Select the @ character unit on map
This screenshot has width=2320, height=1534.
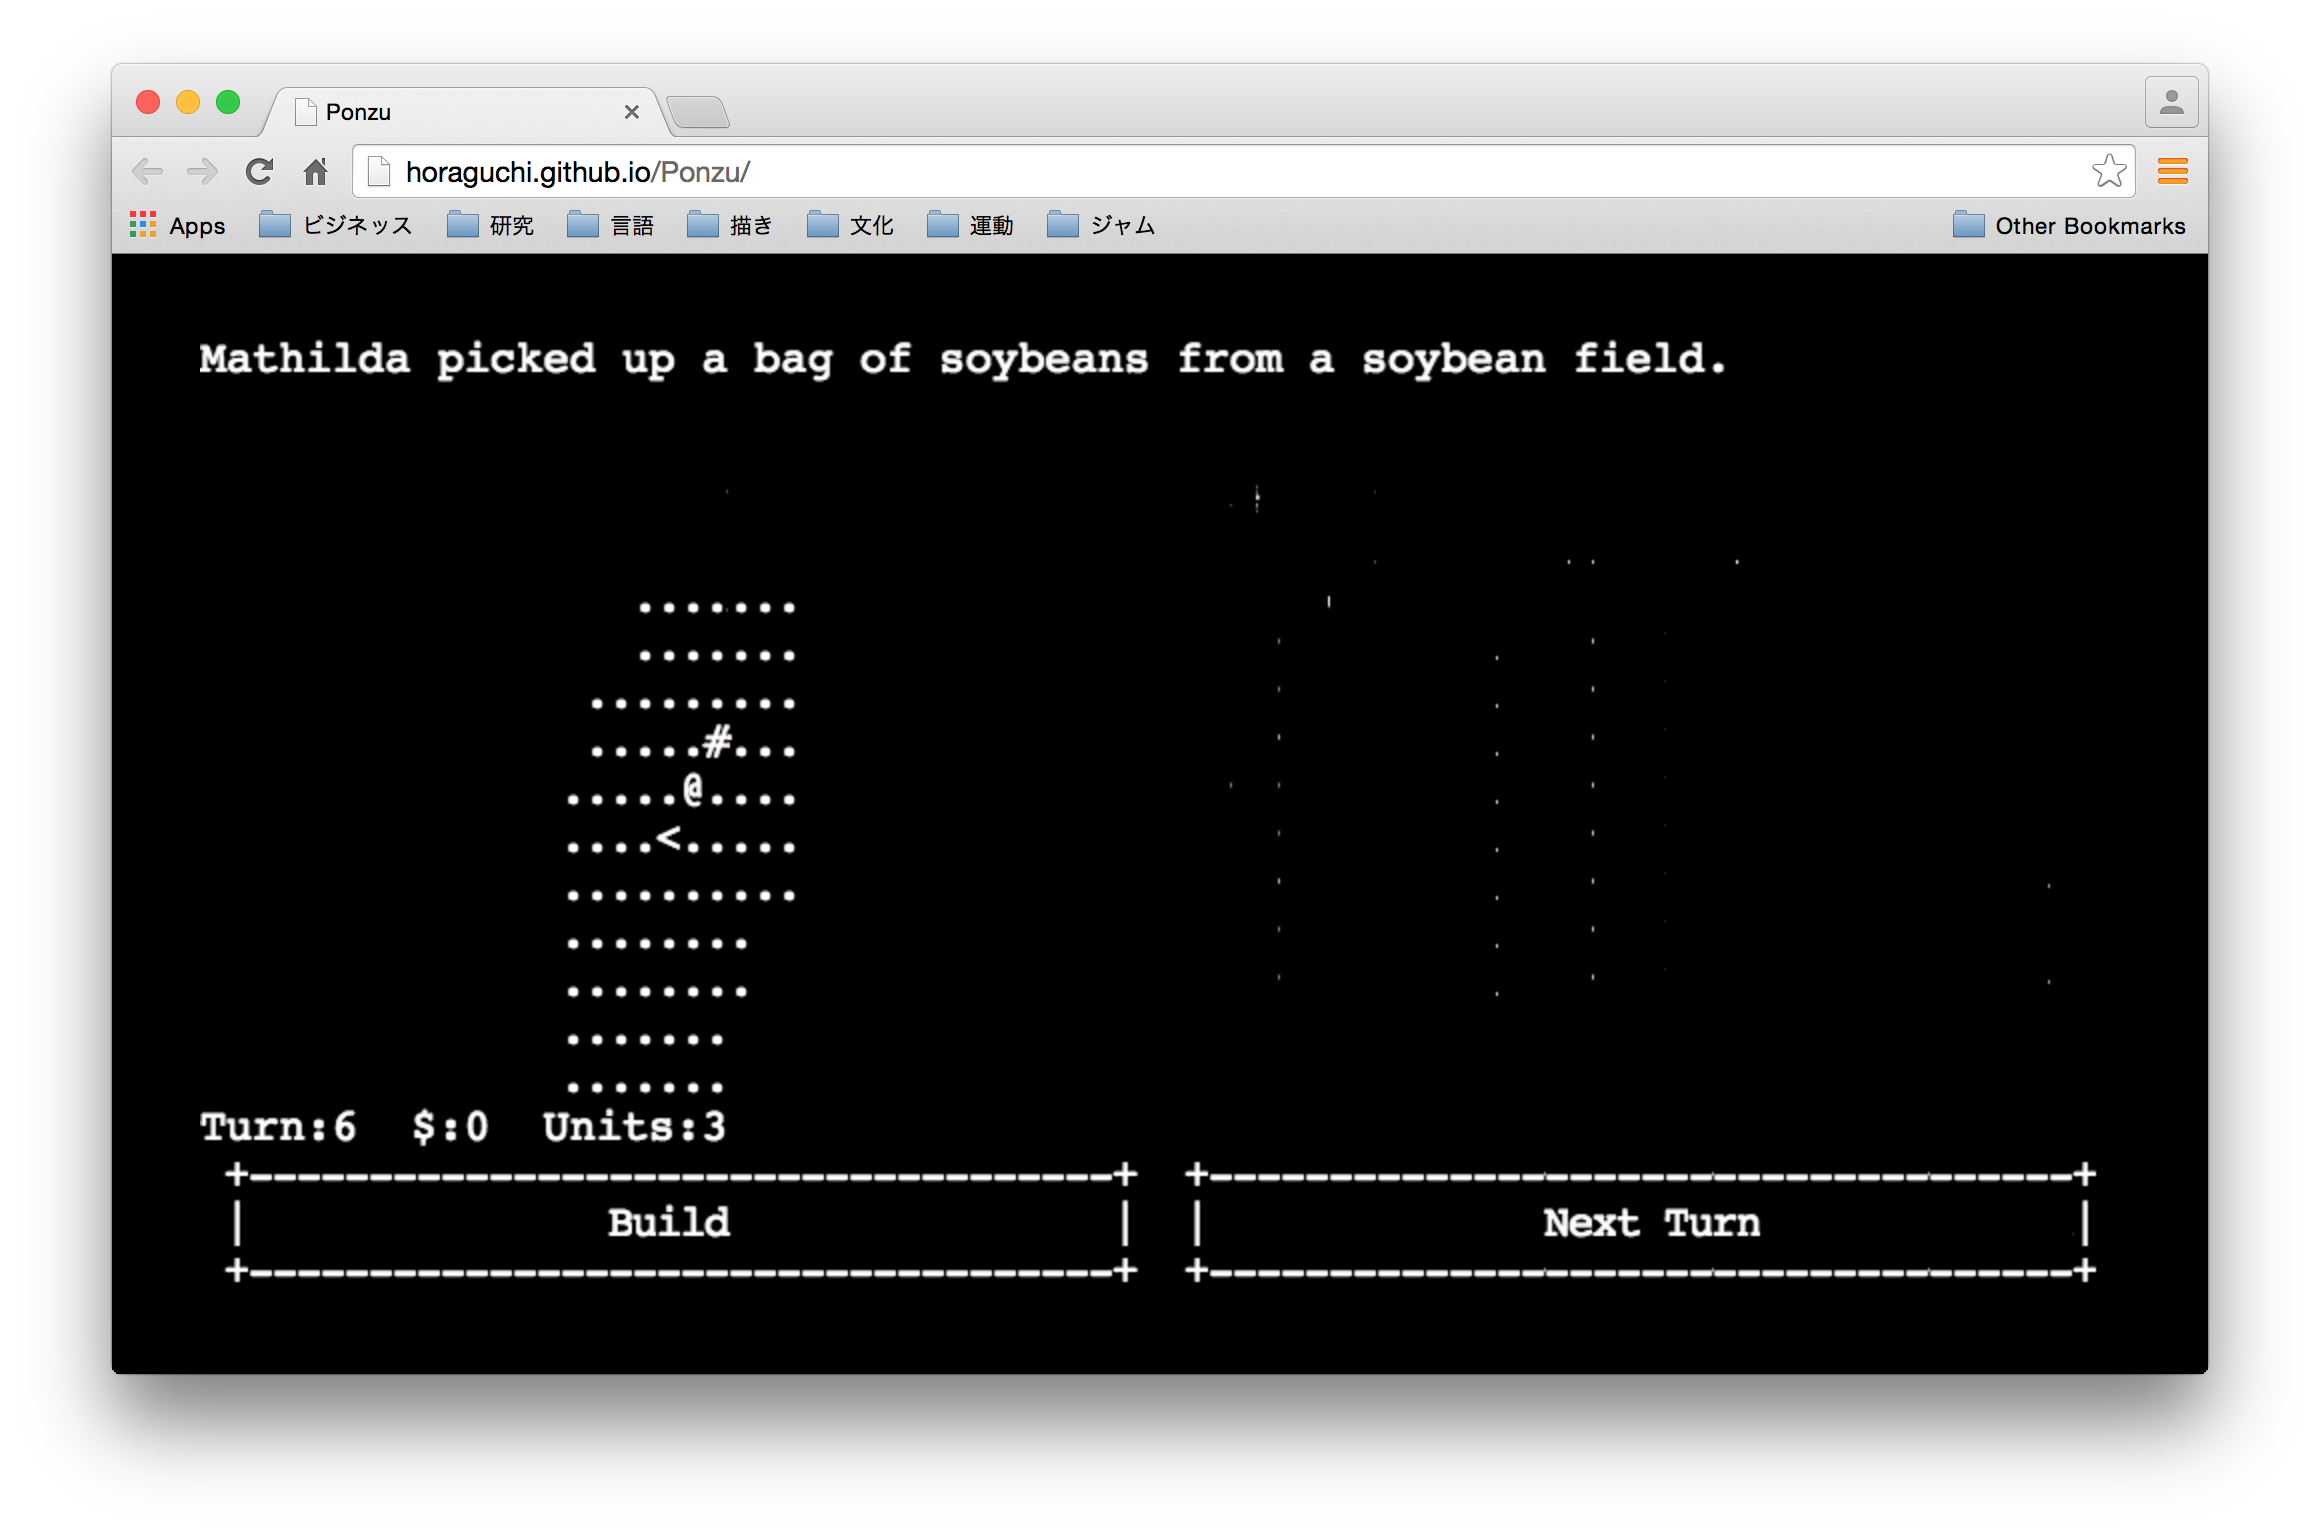tap(693, 790)
